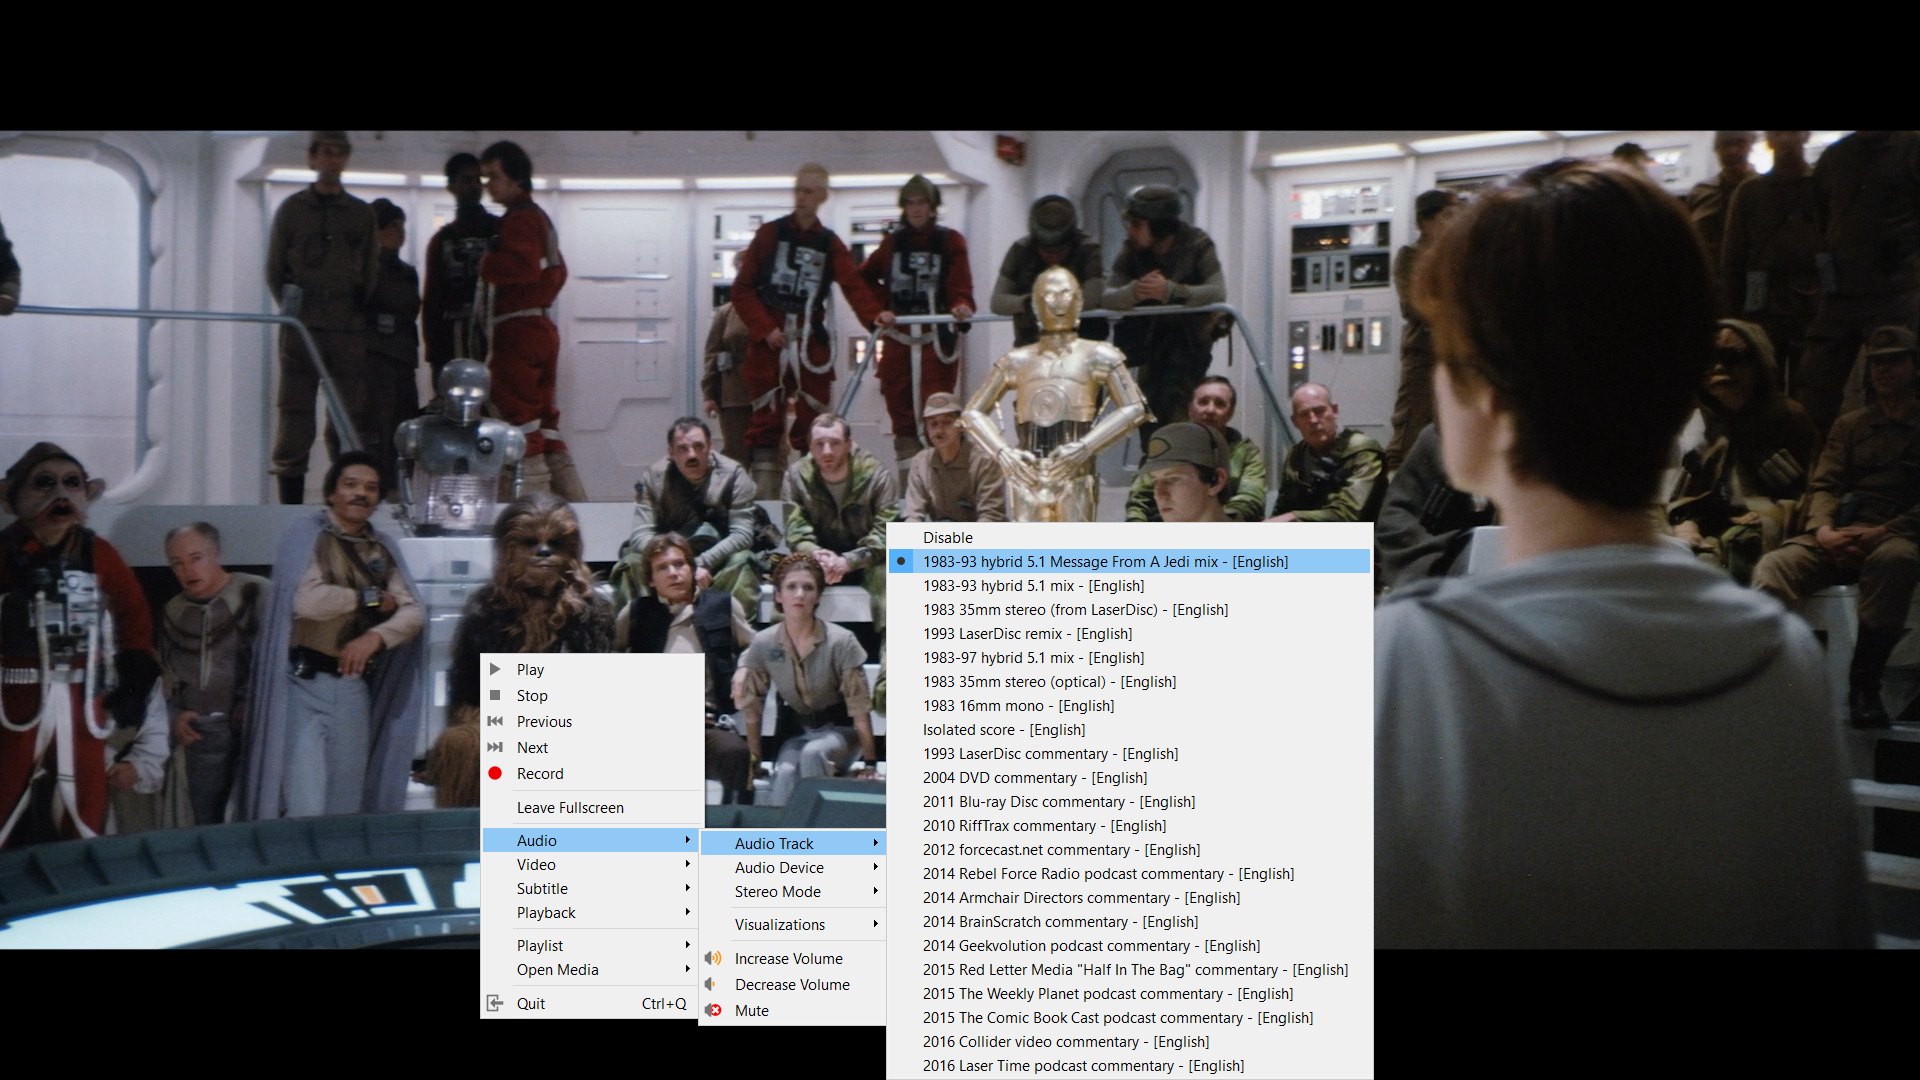Click the Stop square icon
Viewport: 1920px width, 1080px height.
tap(495, 695)
